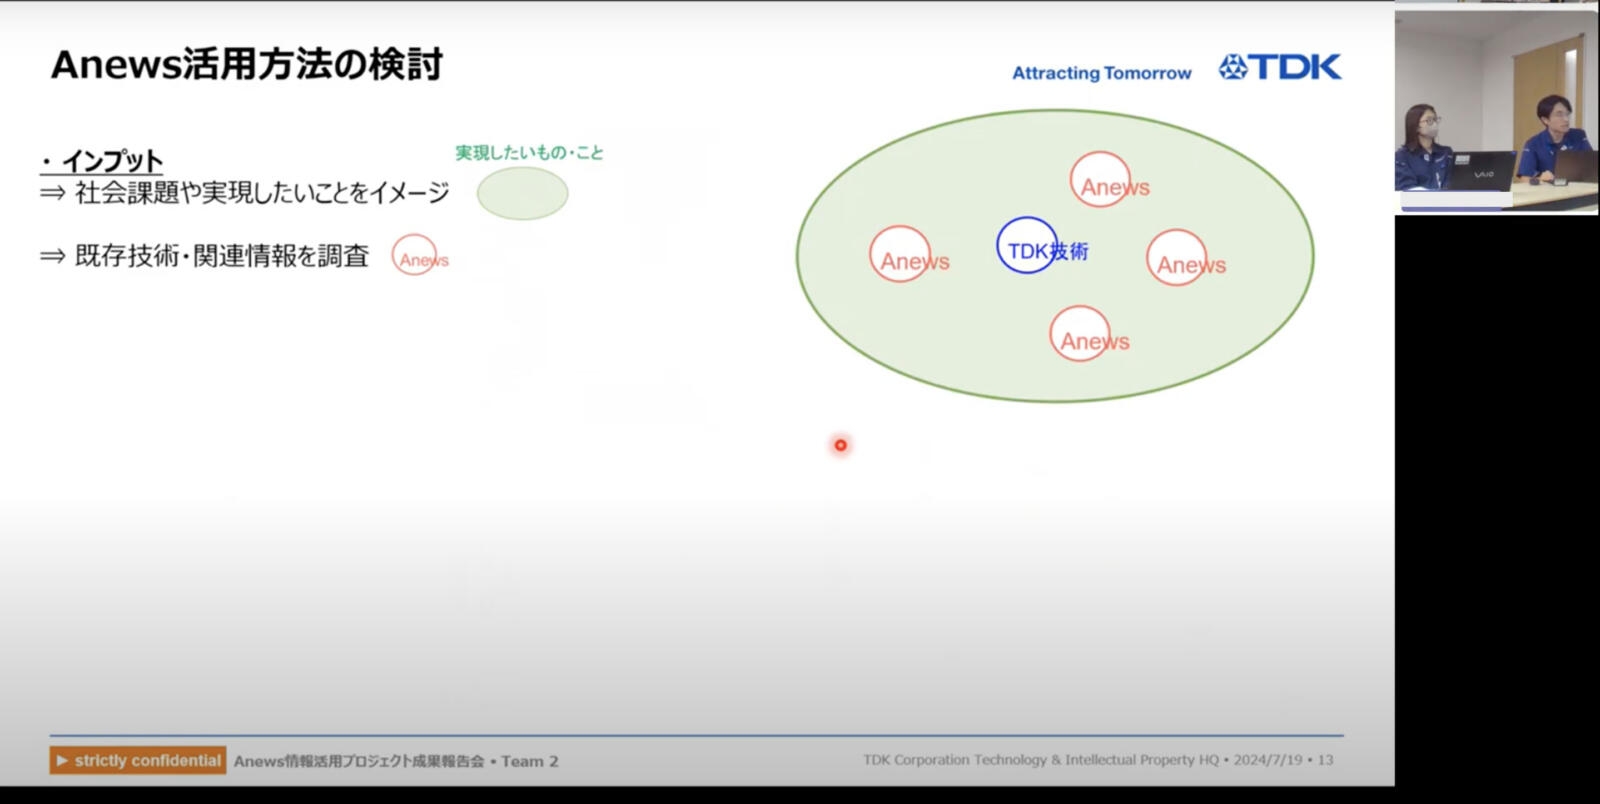Click the TDK logo
1600x804 pixels.
pos(1280,67)
